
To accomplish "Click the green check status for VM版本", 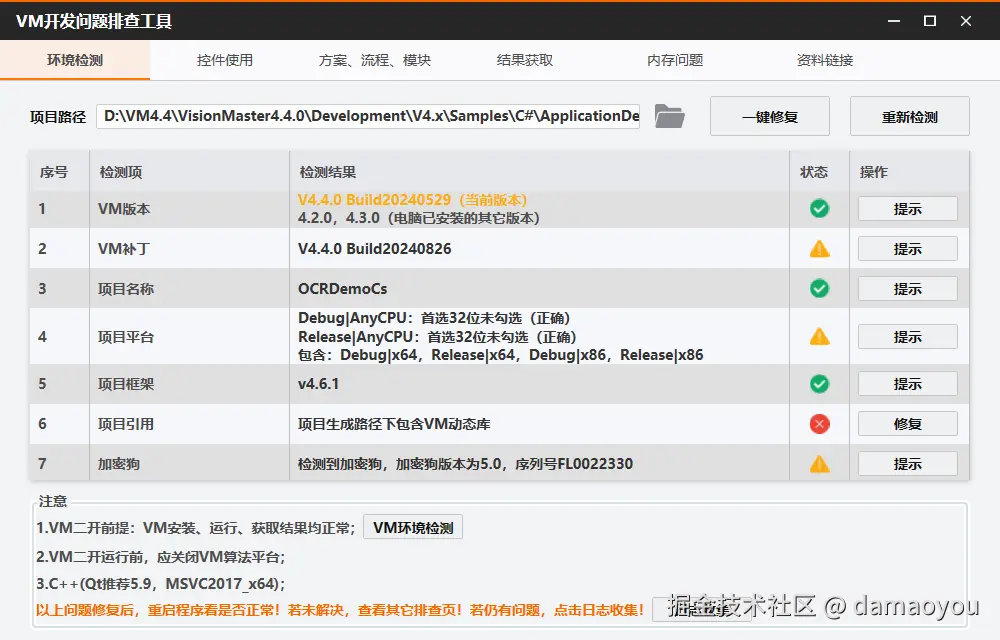I will pyautogui.click(x=820, y=208).
